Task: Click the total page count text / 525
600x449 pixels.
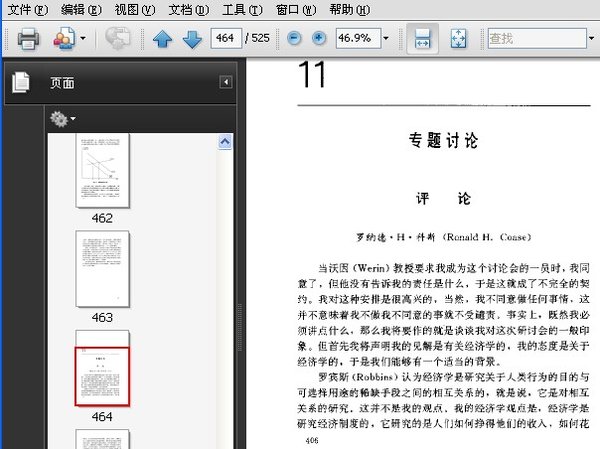Action: (x=257, y=38)
